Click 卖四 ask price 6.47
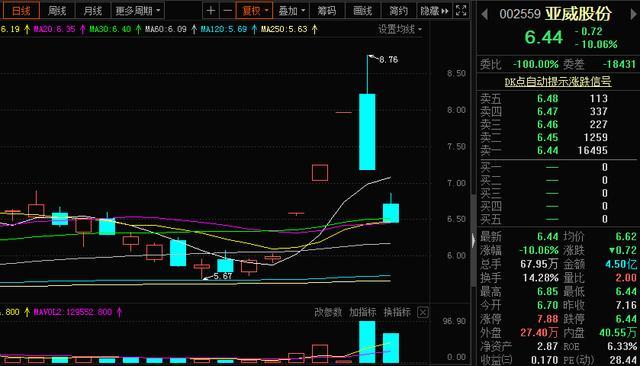Screen dimensions: 640x366 click(547, 111)
